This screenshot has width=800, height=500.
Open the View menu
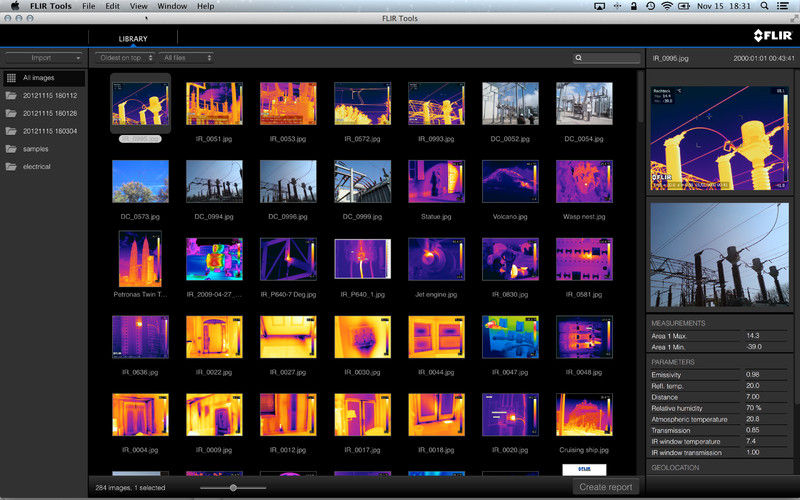pyautogui.click(x=138, y=6)
